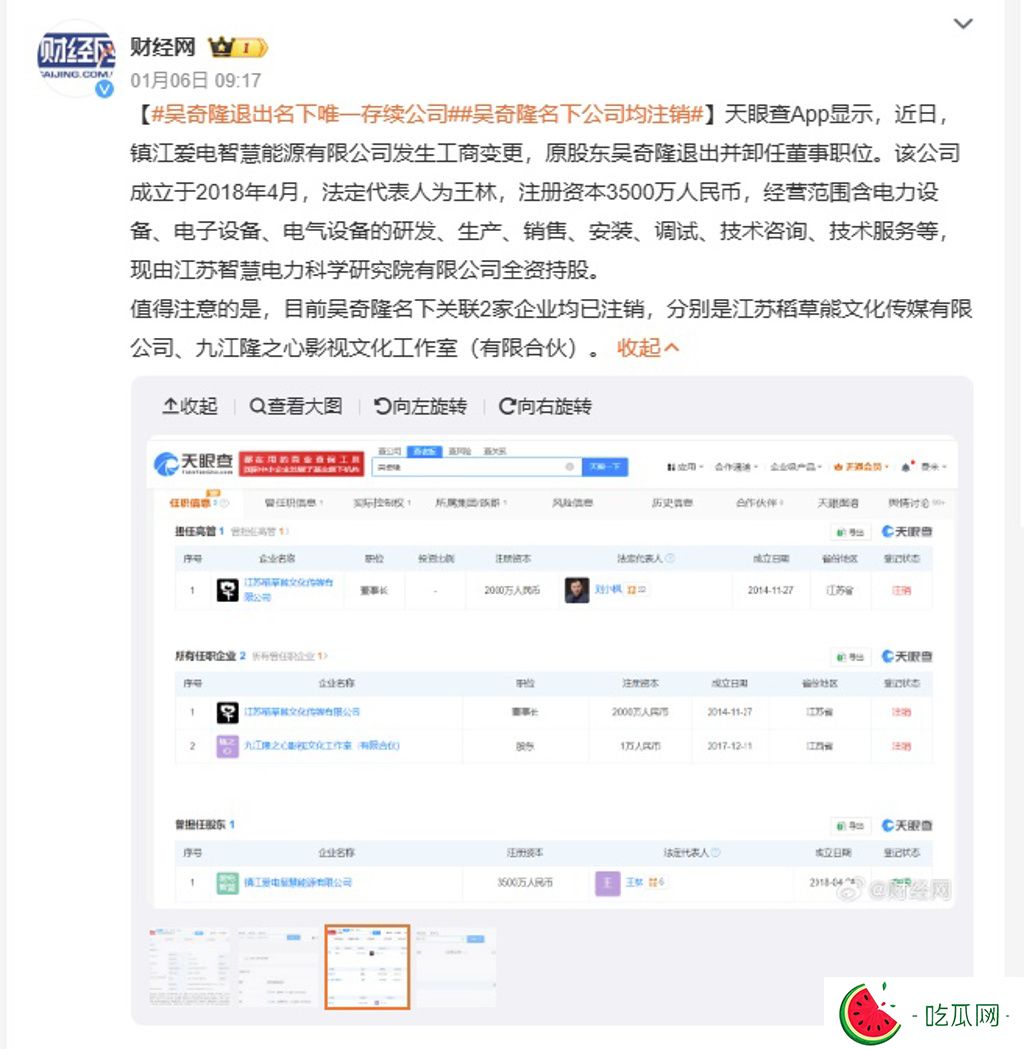Image resolution: width=1024 pixels, height=1049 pixels.
Task: Click the 财经网 account name
Action: coord(163,47)
